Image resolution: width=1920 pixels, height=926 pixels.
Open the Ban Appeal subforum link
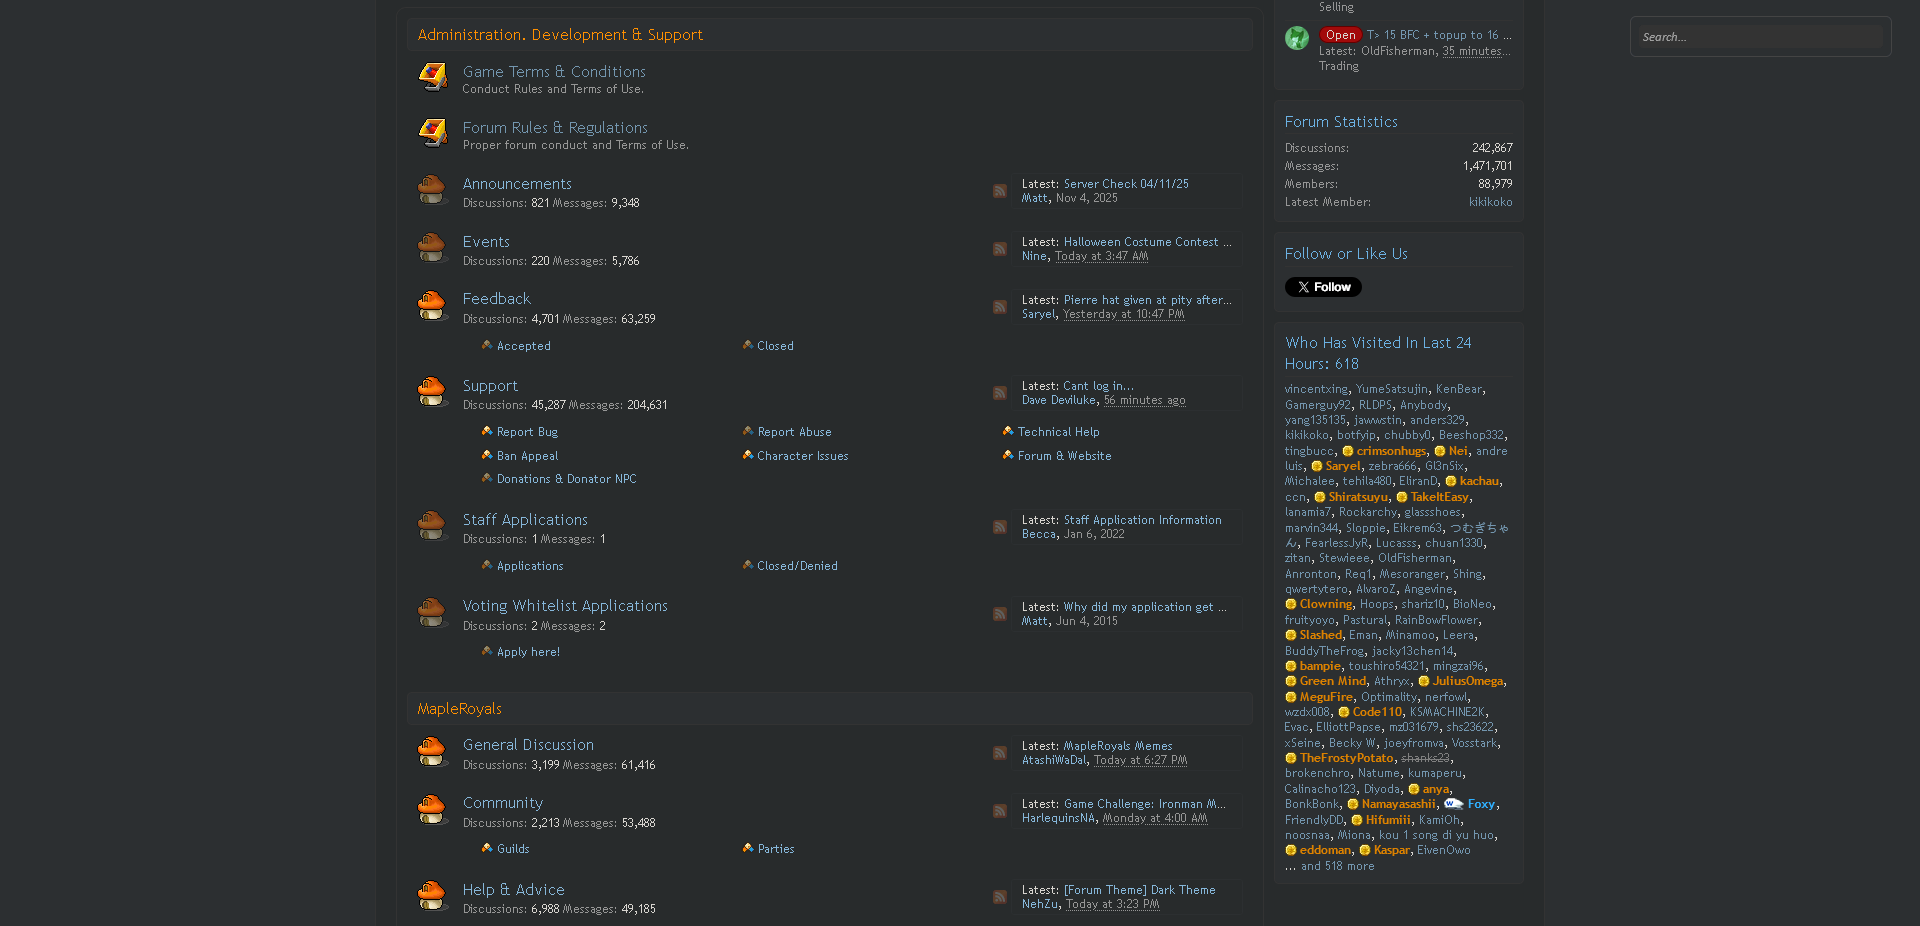click(x=527, y=456)
